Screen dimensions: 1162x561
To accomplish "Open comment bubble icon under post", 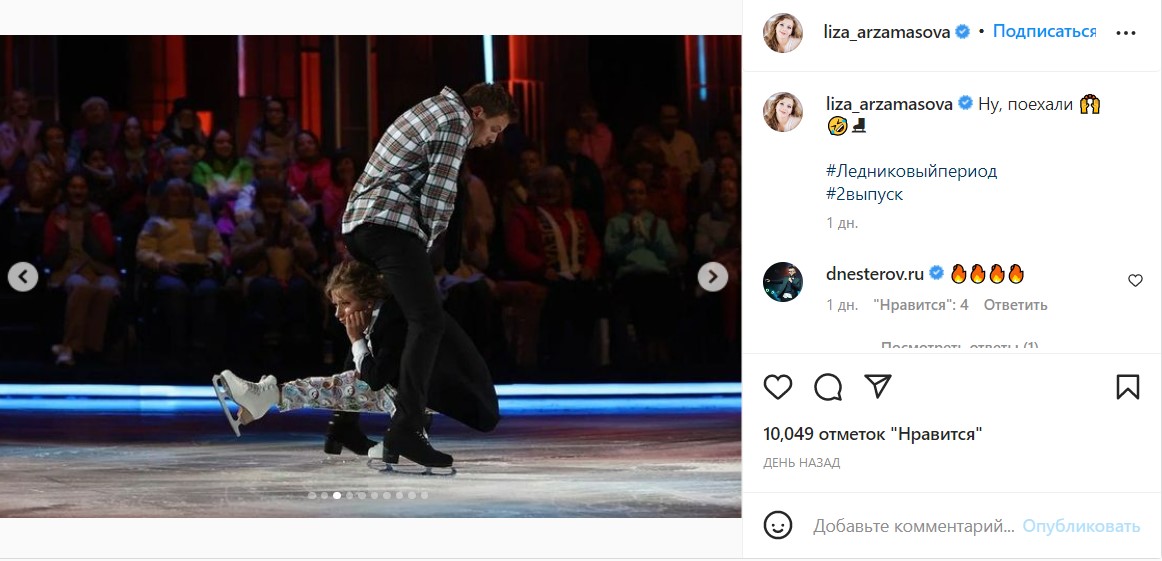I will point(828,387).
